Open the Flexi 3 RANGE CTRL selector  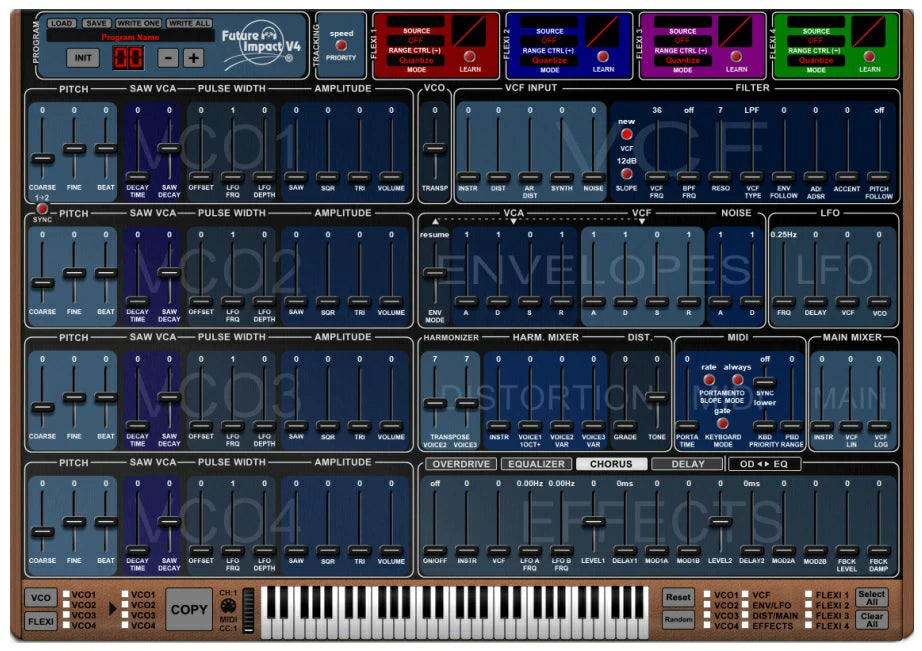coord(682,51)
